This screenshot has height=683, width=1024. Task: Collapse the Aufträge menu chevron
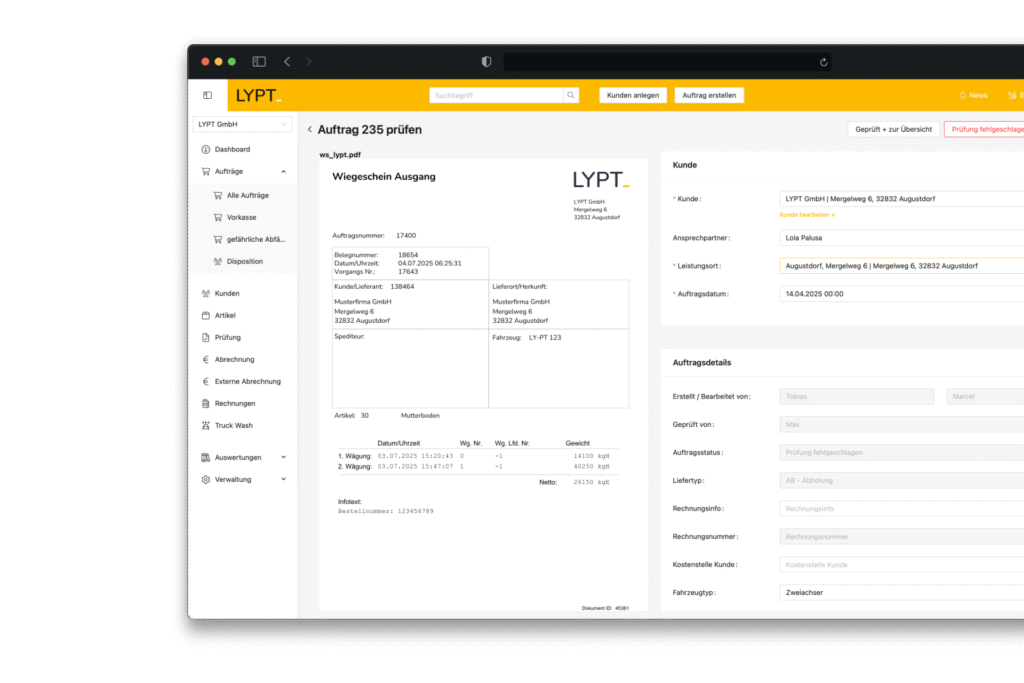pos(283,172)
